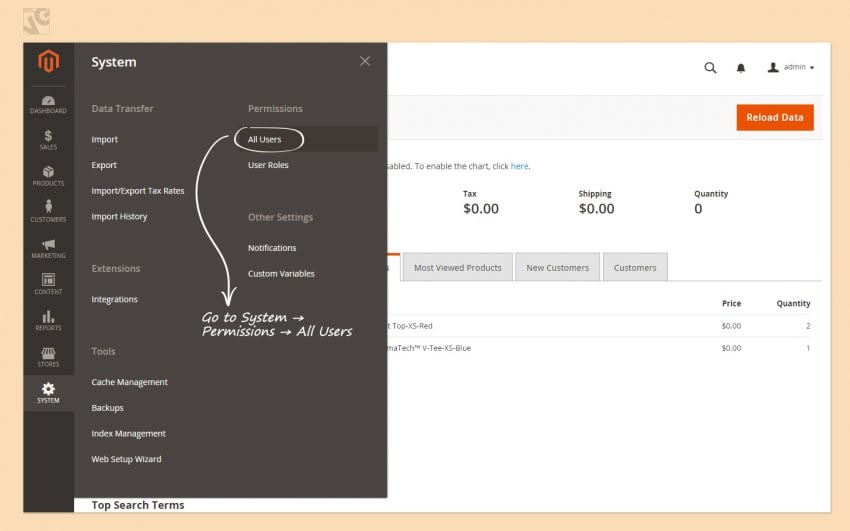Screen dimensions: 850x531
Task: Click the Tax $0.00 value
Action: pyautogui.click(x=481, y=209)
